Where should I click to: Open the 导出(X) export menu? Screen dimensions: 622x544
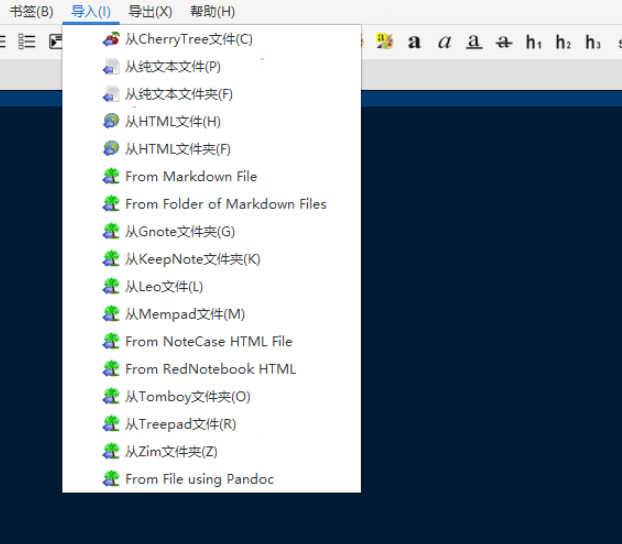pyautogui.click(x=150, y=12)
